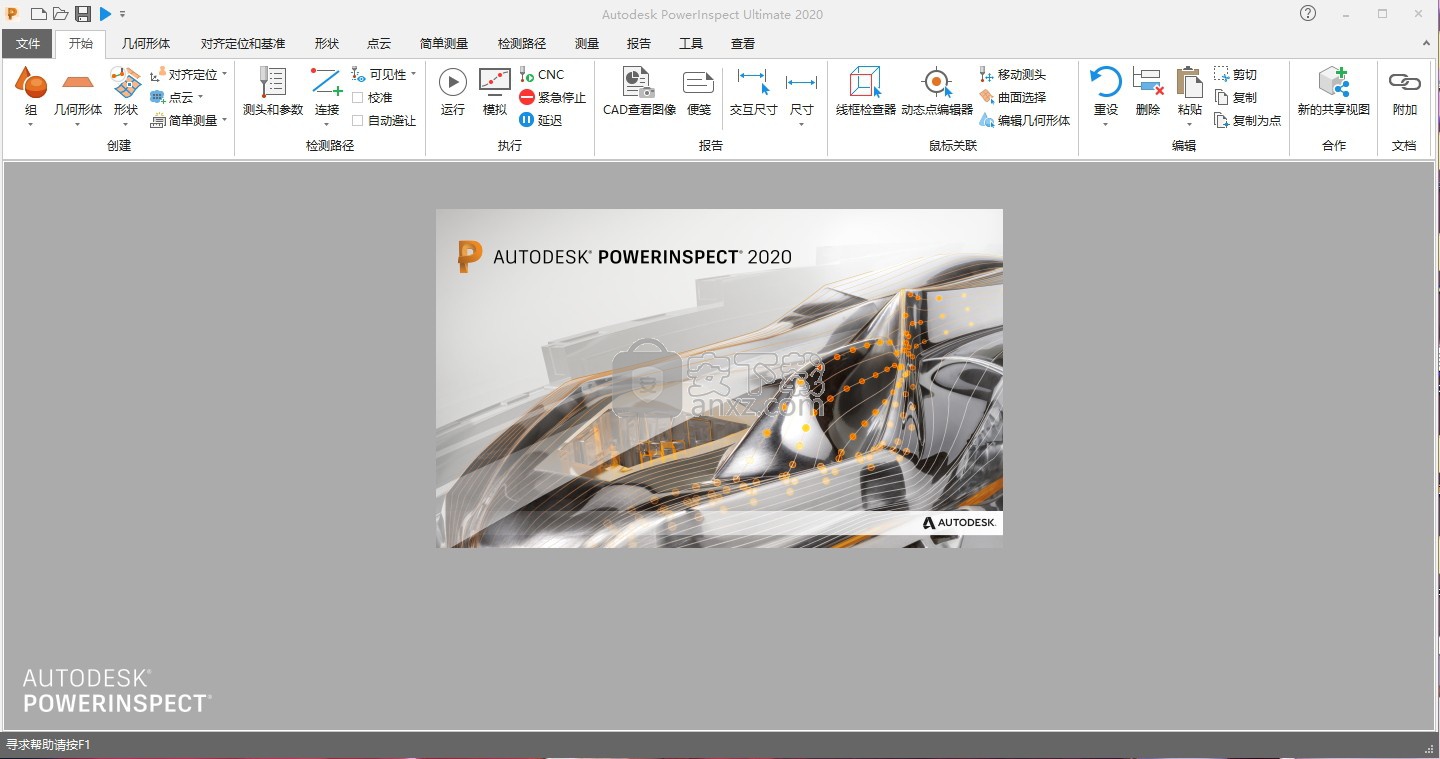This screenshot has width=1440, height=759.
Task: Click the New document icon in quick access toolbar
Action: (x=38, y=14)
